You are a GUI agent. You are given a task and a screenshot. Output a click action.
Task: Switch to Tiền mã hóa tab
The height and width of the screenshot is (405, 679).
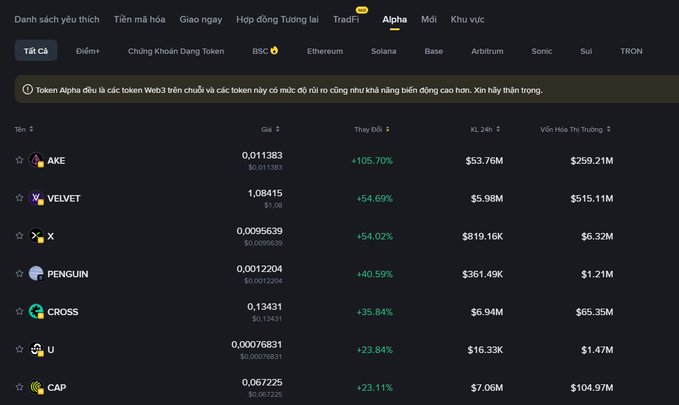pyautogui.click(x=139, y=19)
